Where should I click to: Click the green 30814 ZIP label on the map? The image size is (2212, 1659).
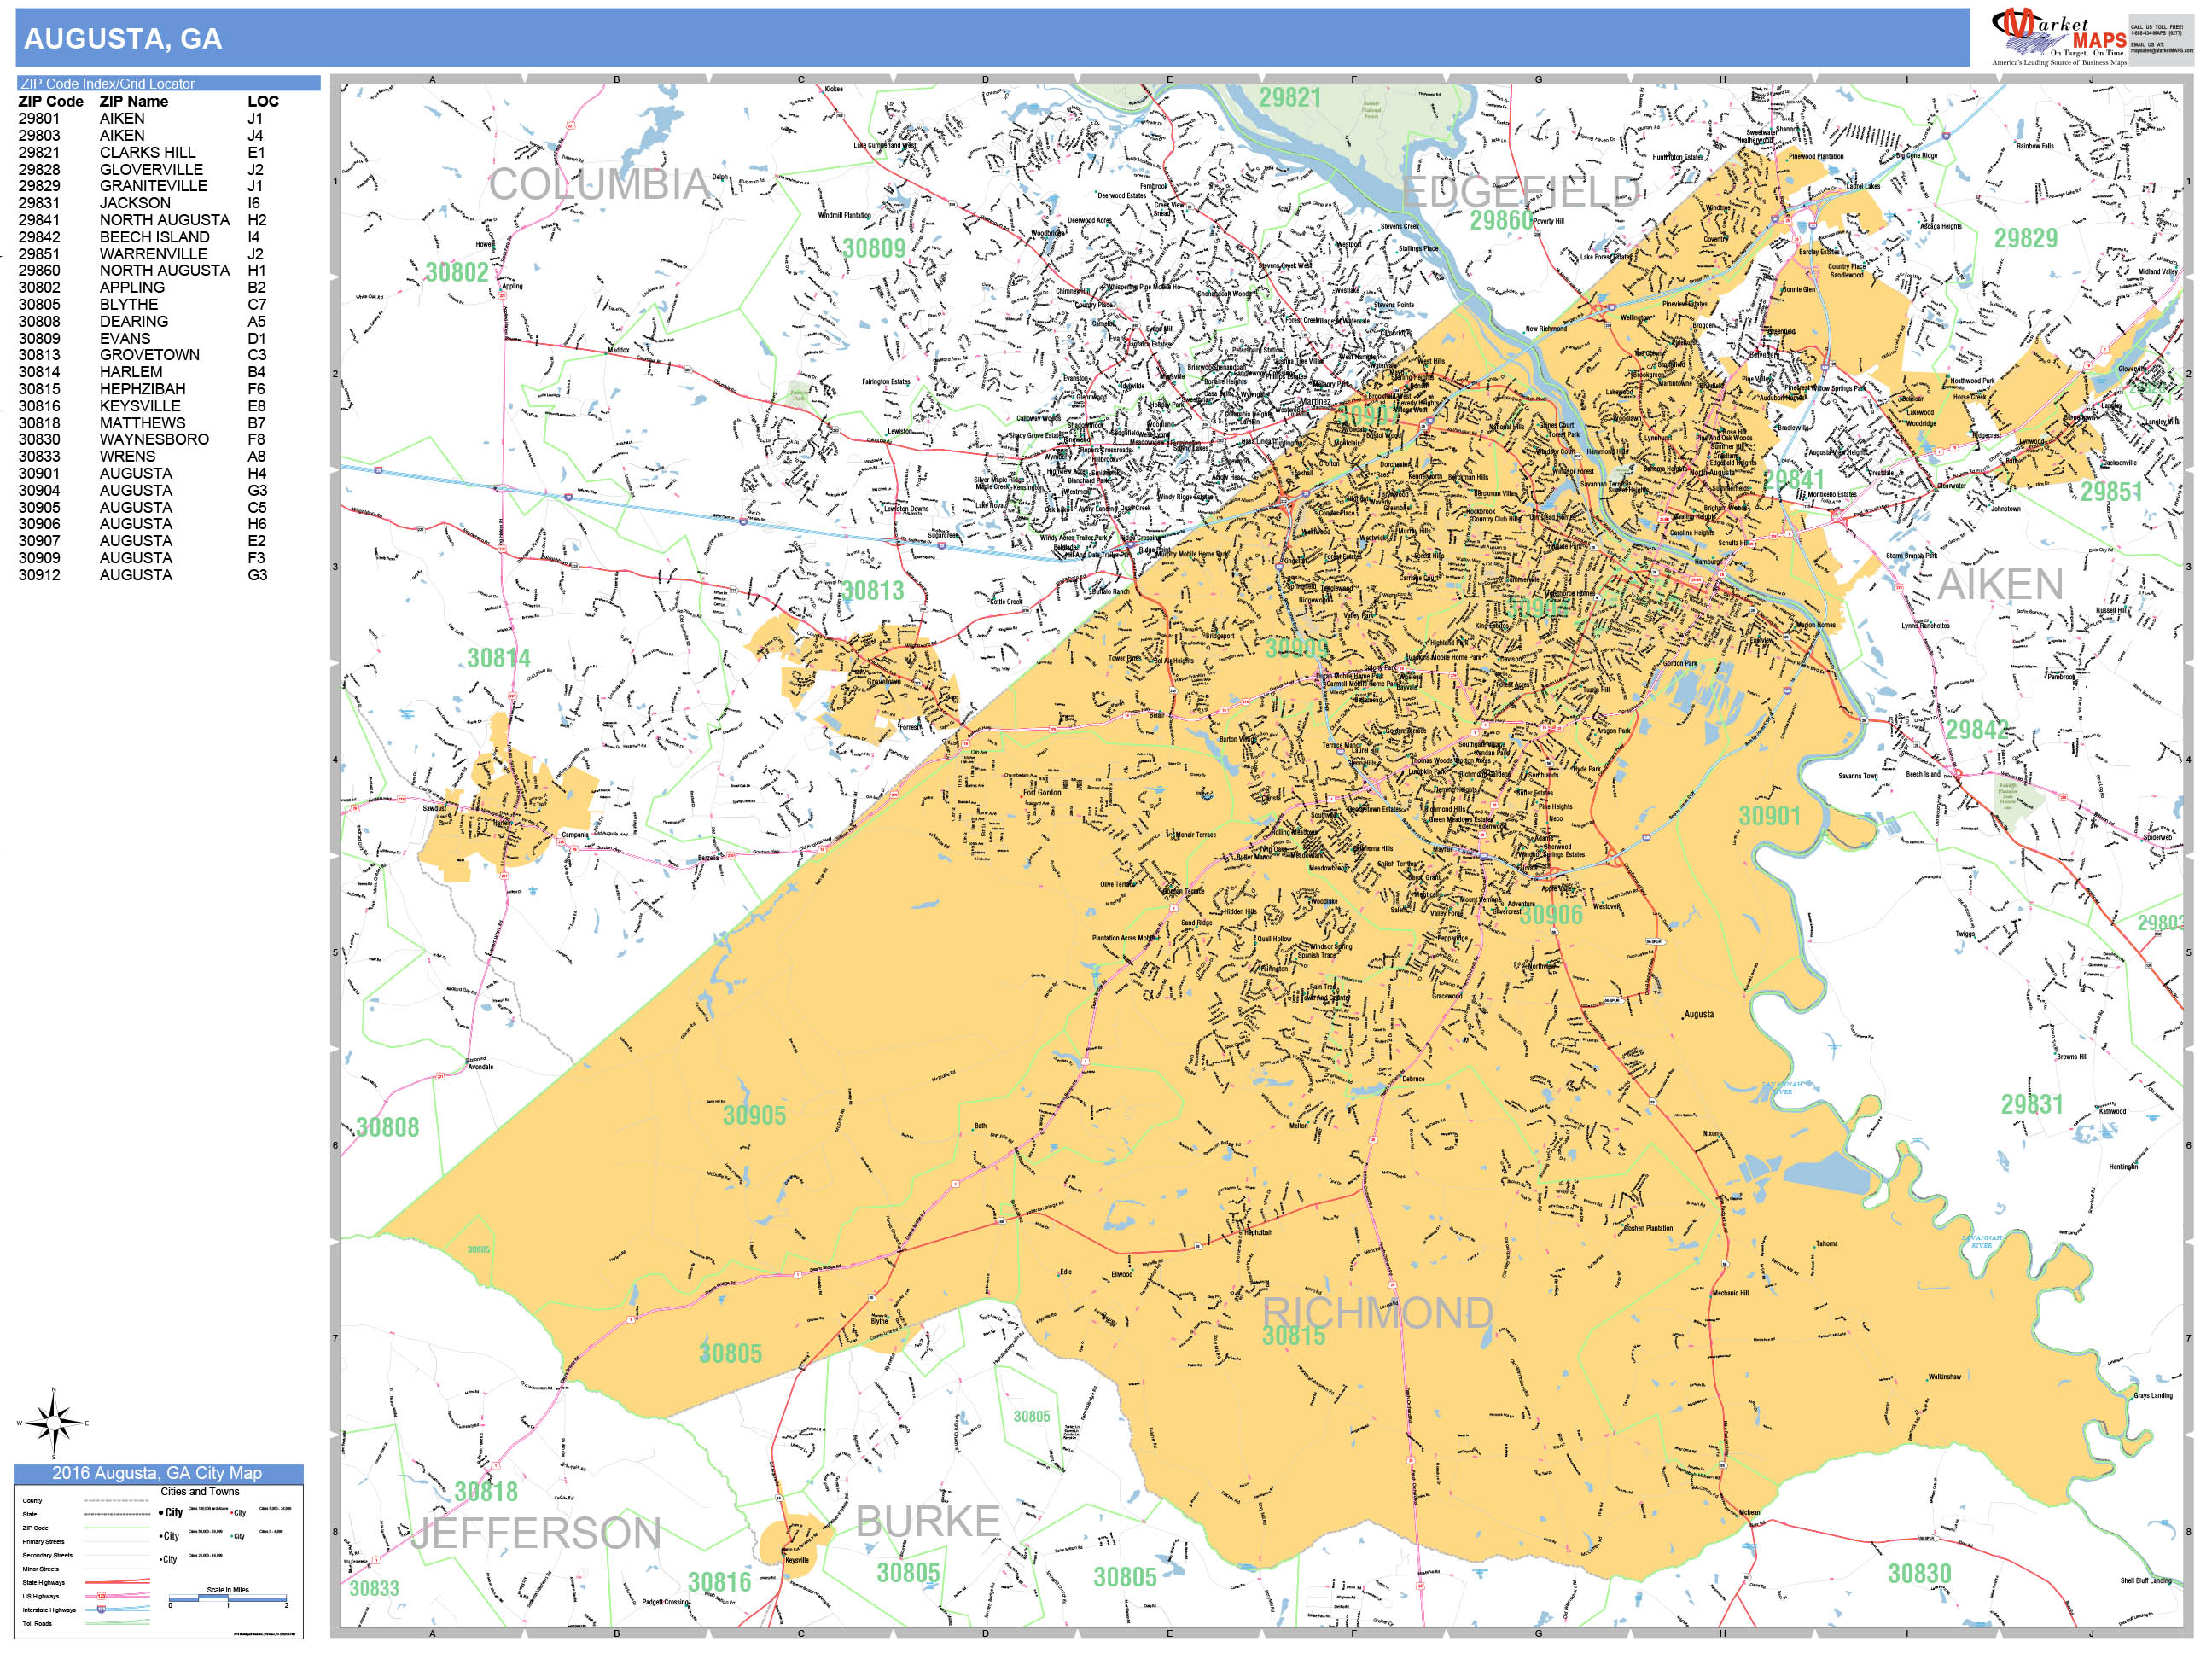pos(499,658)
